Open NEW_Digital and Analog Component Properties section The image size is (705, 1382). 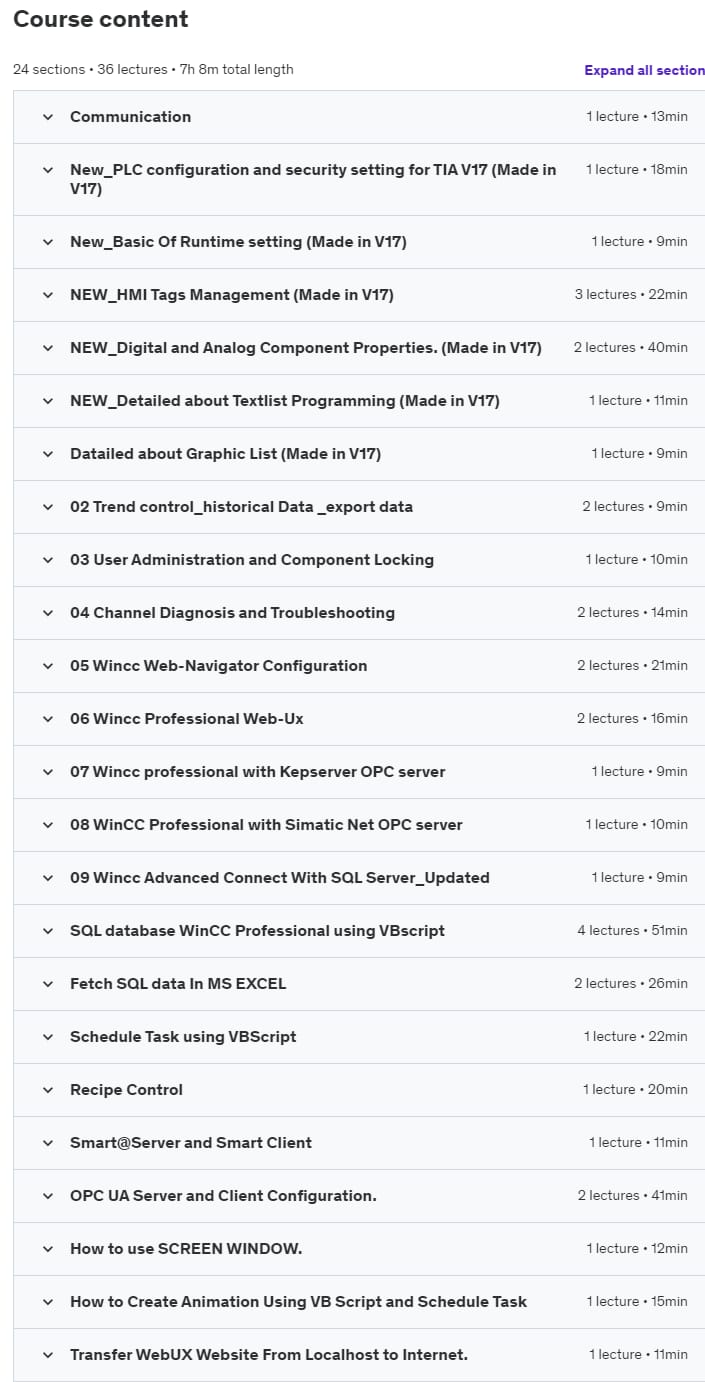[x=305, y=348]
